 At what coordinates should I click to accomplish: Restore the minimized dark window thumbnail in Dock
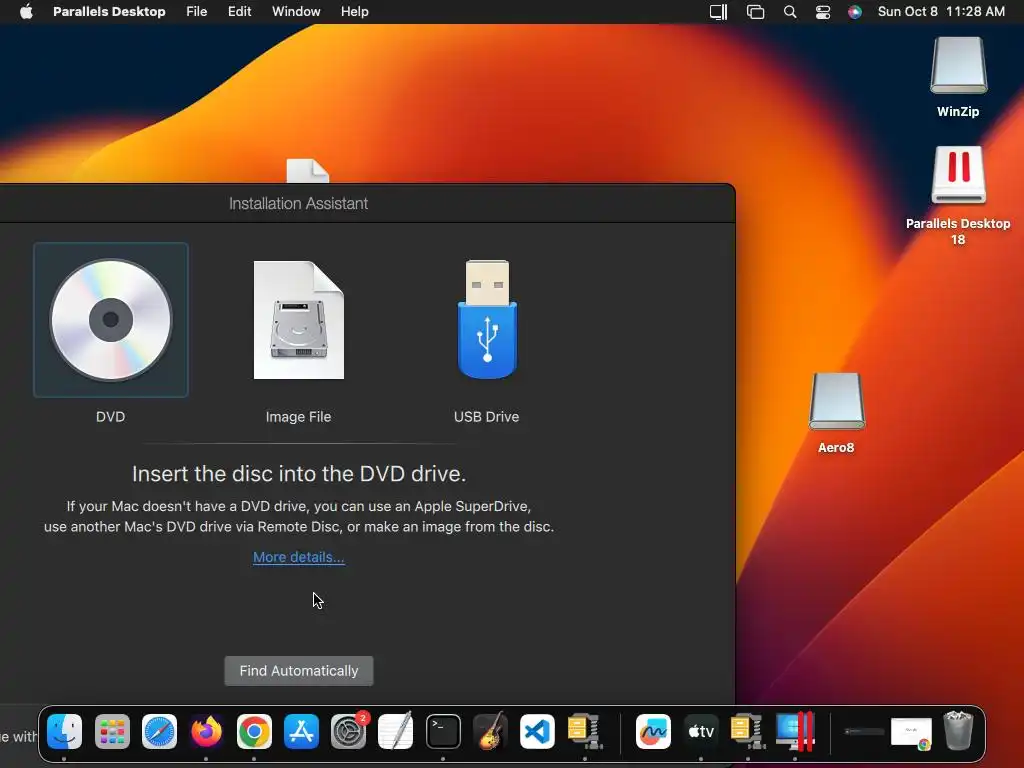click(x=863, y=731)
